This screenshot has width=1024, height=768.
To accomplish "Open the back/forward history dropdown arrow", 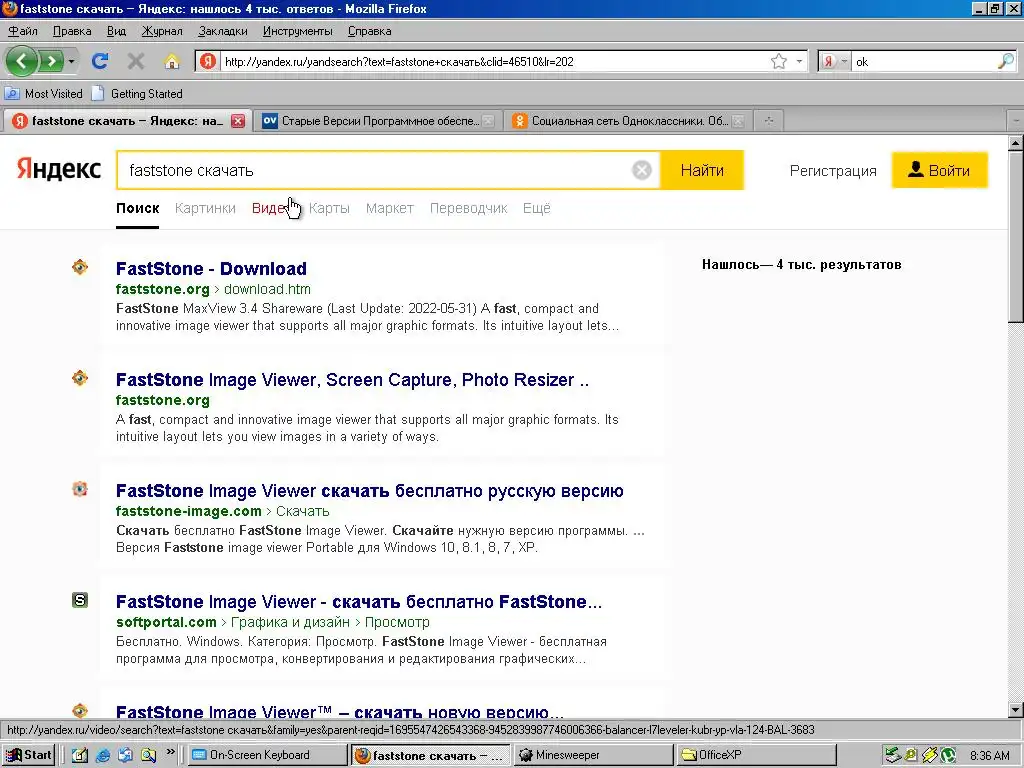I will (x=71, y=62).
